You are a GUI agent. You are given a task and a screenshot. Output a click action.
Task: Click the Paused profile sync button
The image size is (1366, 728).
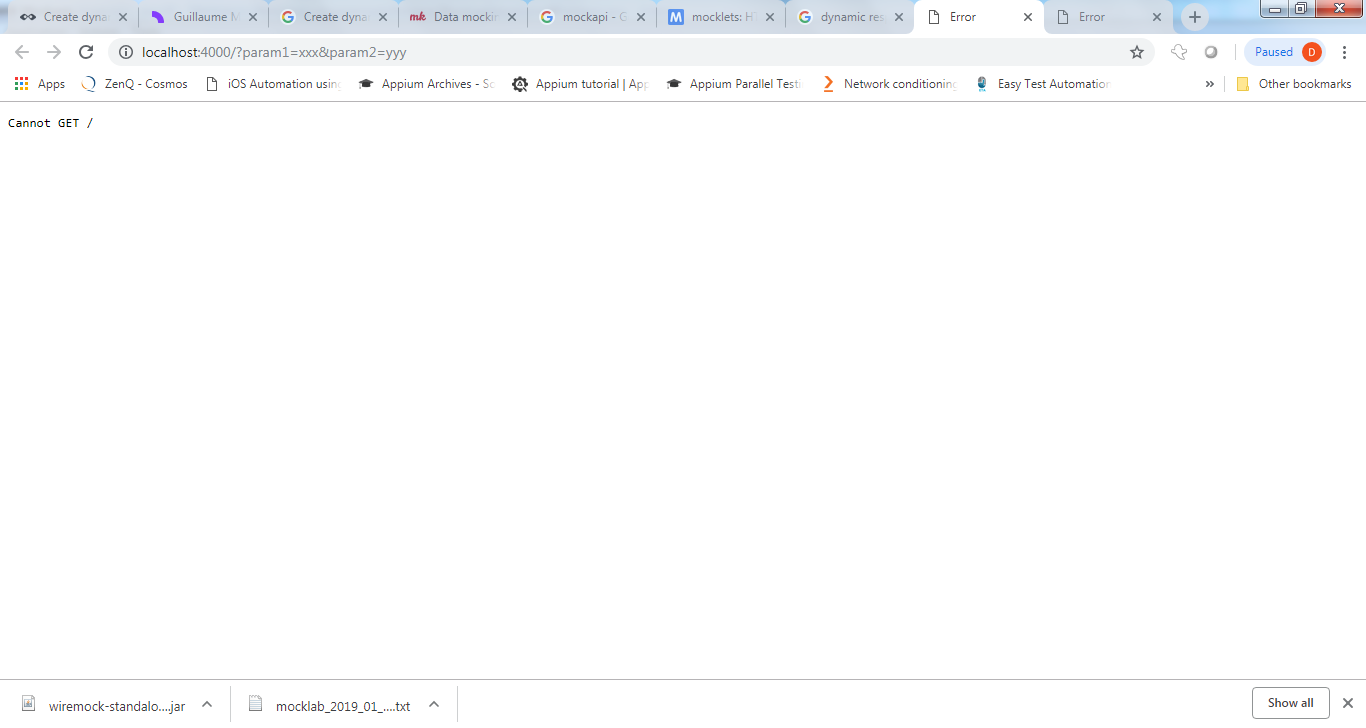(x=1273, y=51)
